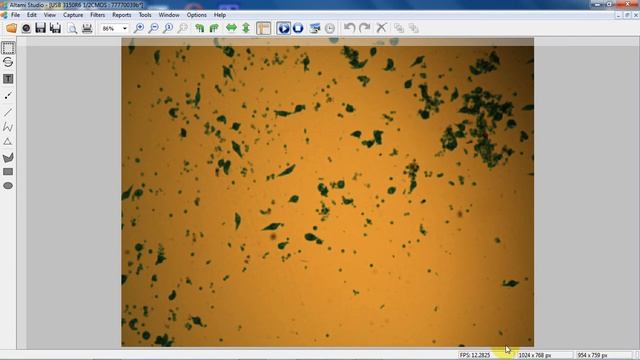Click the Save All double-floppy icon

(55, 28)
